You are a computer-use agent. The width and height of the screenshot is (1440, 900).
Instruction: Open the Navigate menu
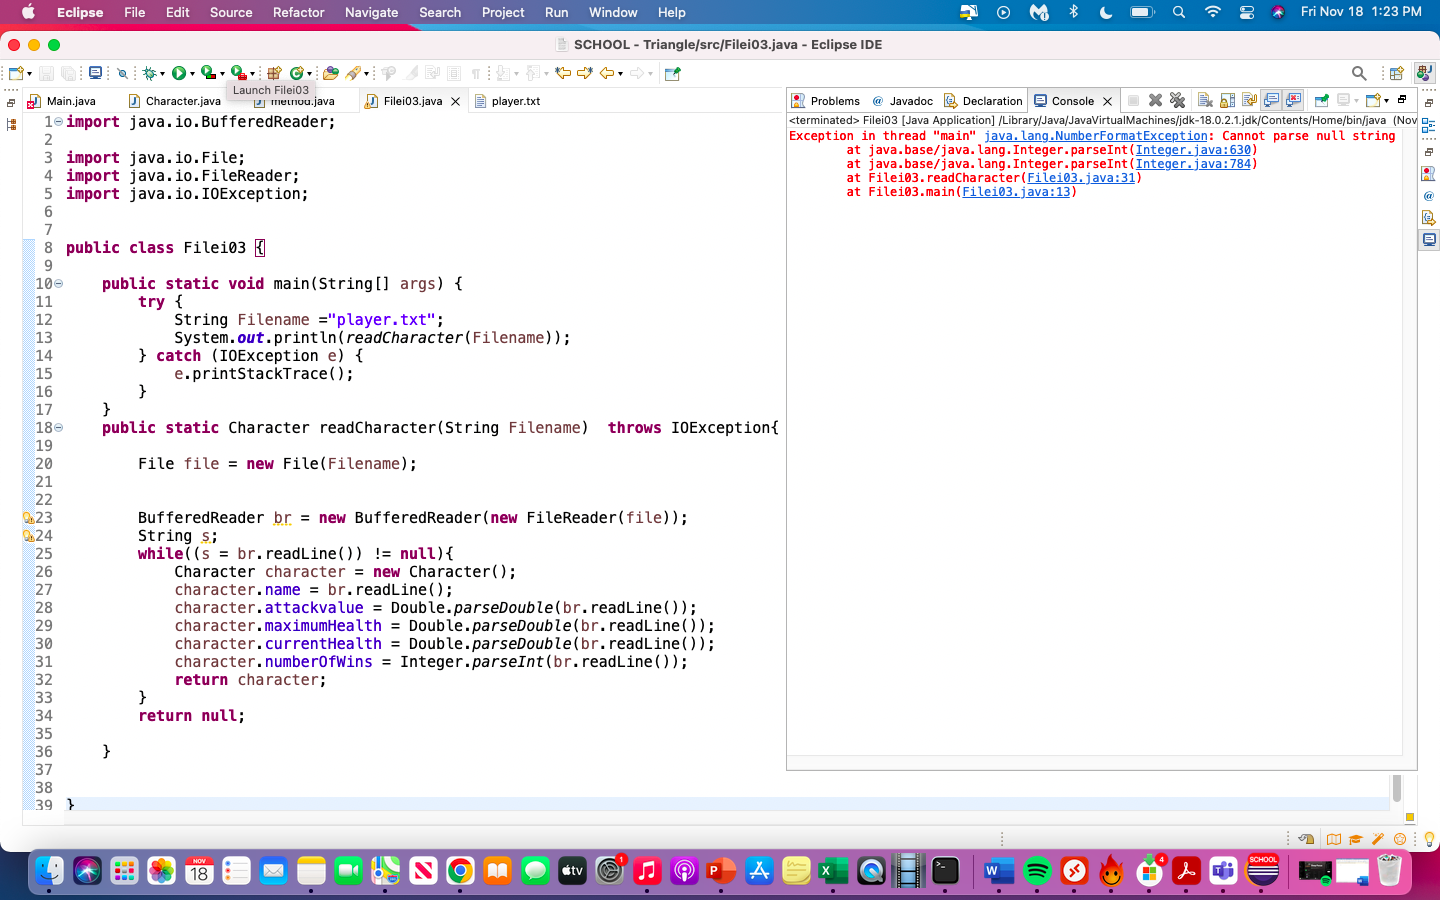[371, 12]
